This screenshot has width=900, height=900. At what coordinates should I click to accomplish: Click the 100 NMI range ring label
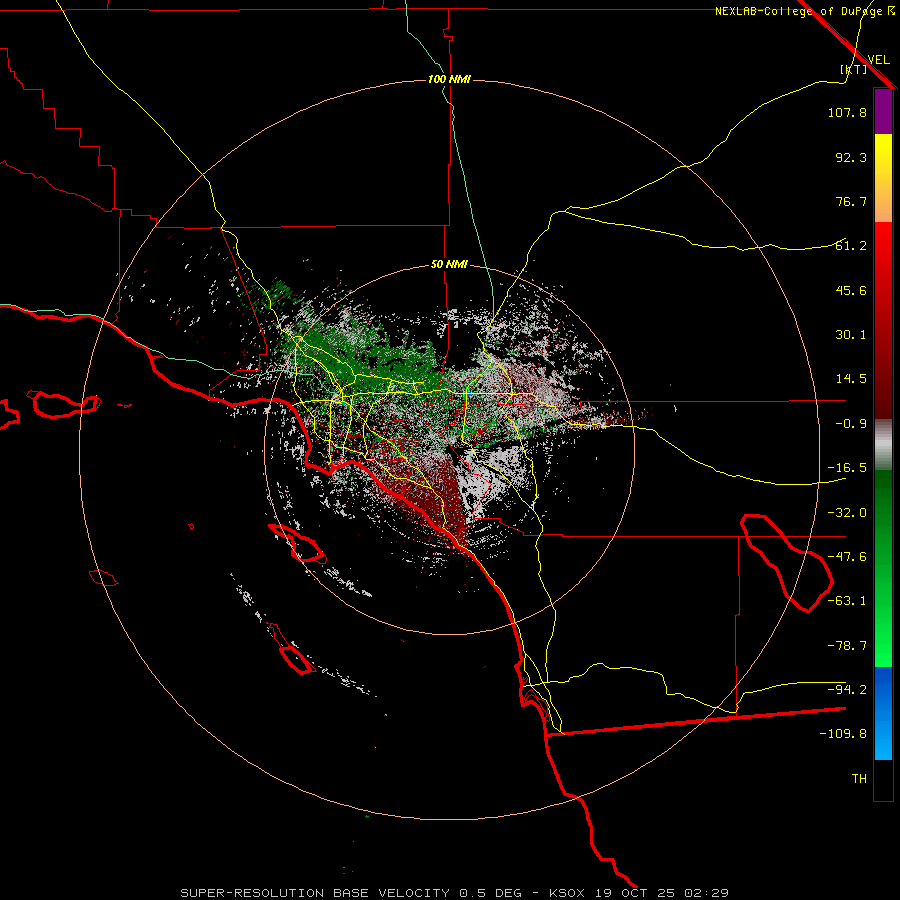[x=449, y=79]
